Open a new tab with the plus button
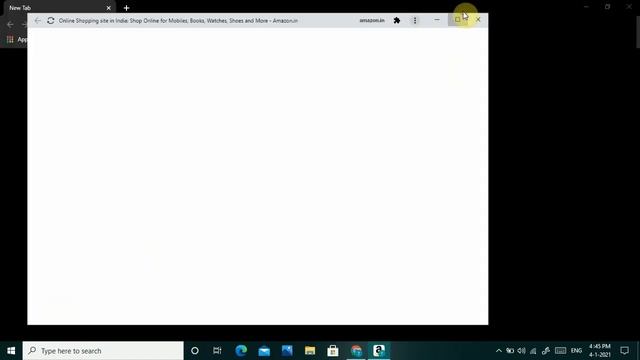 pyautogui.click(x=127, y=8)
